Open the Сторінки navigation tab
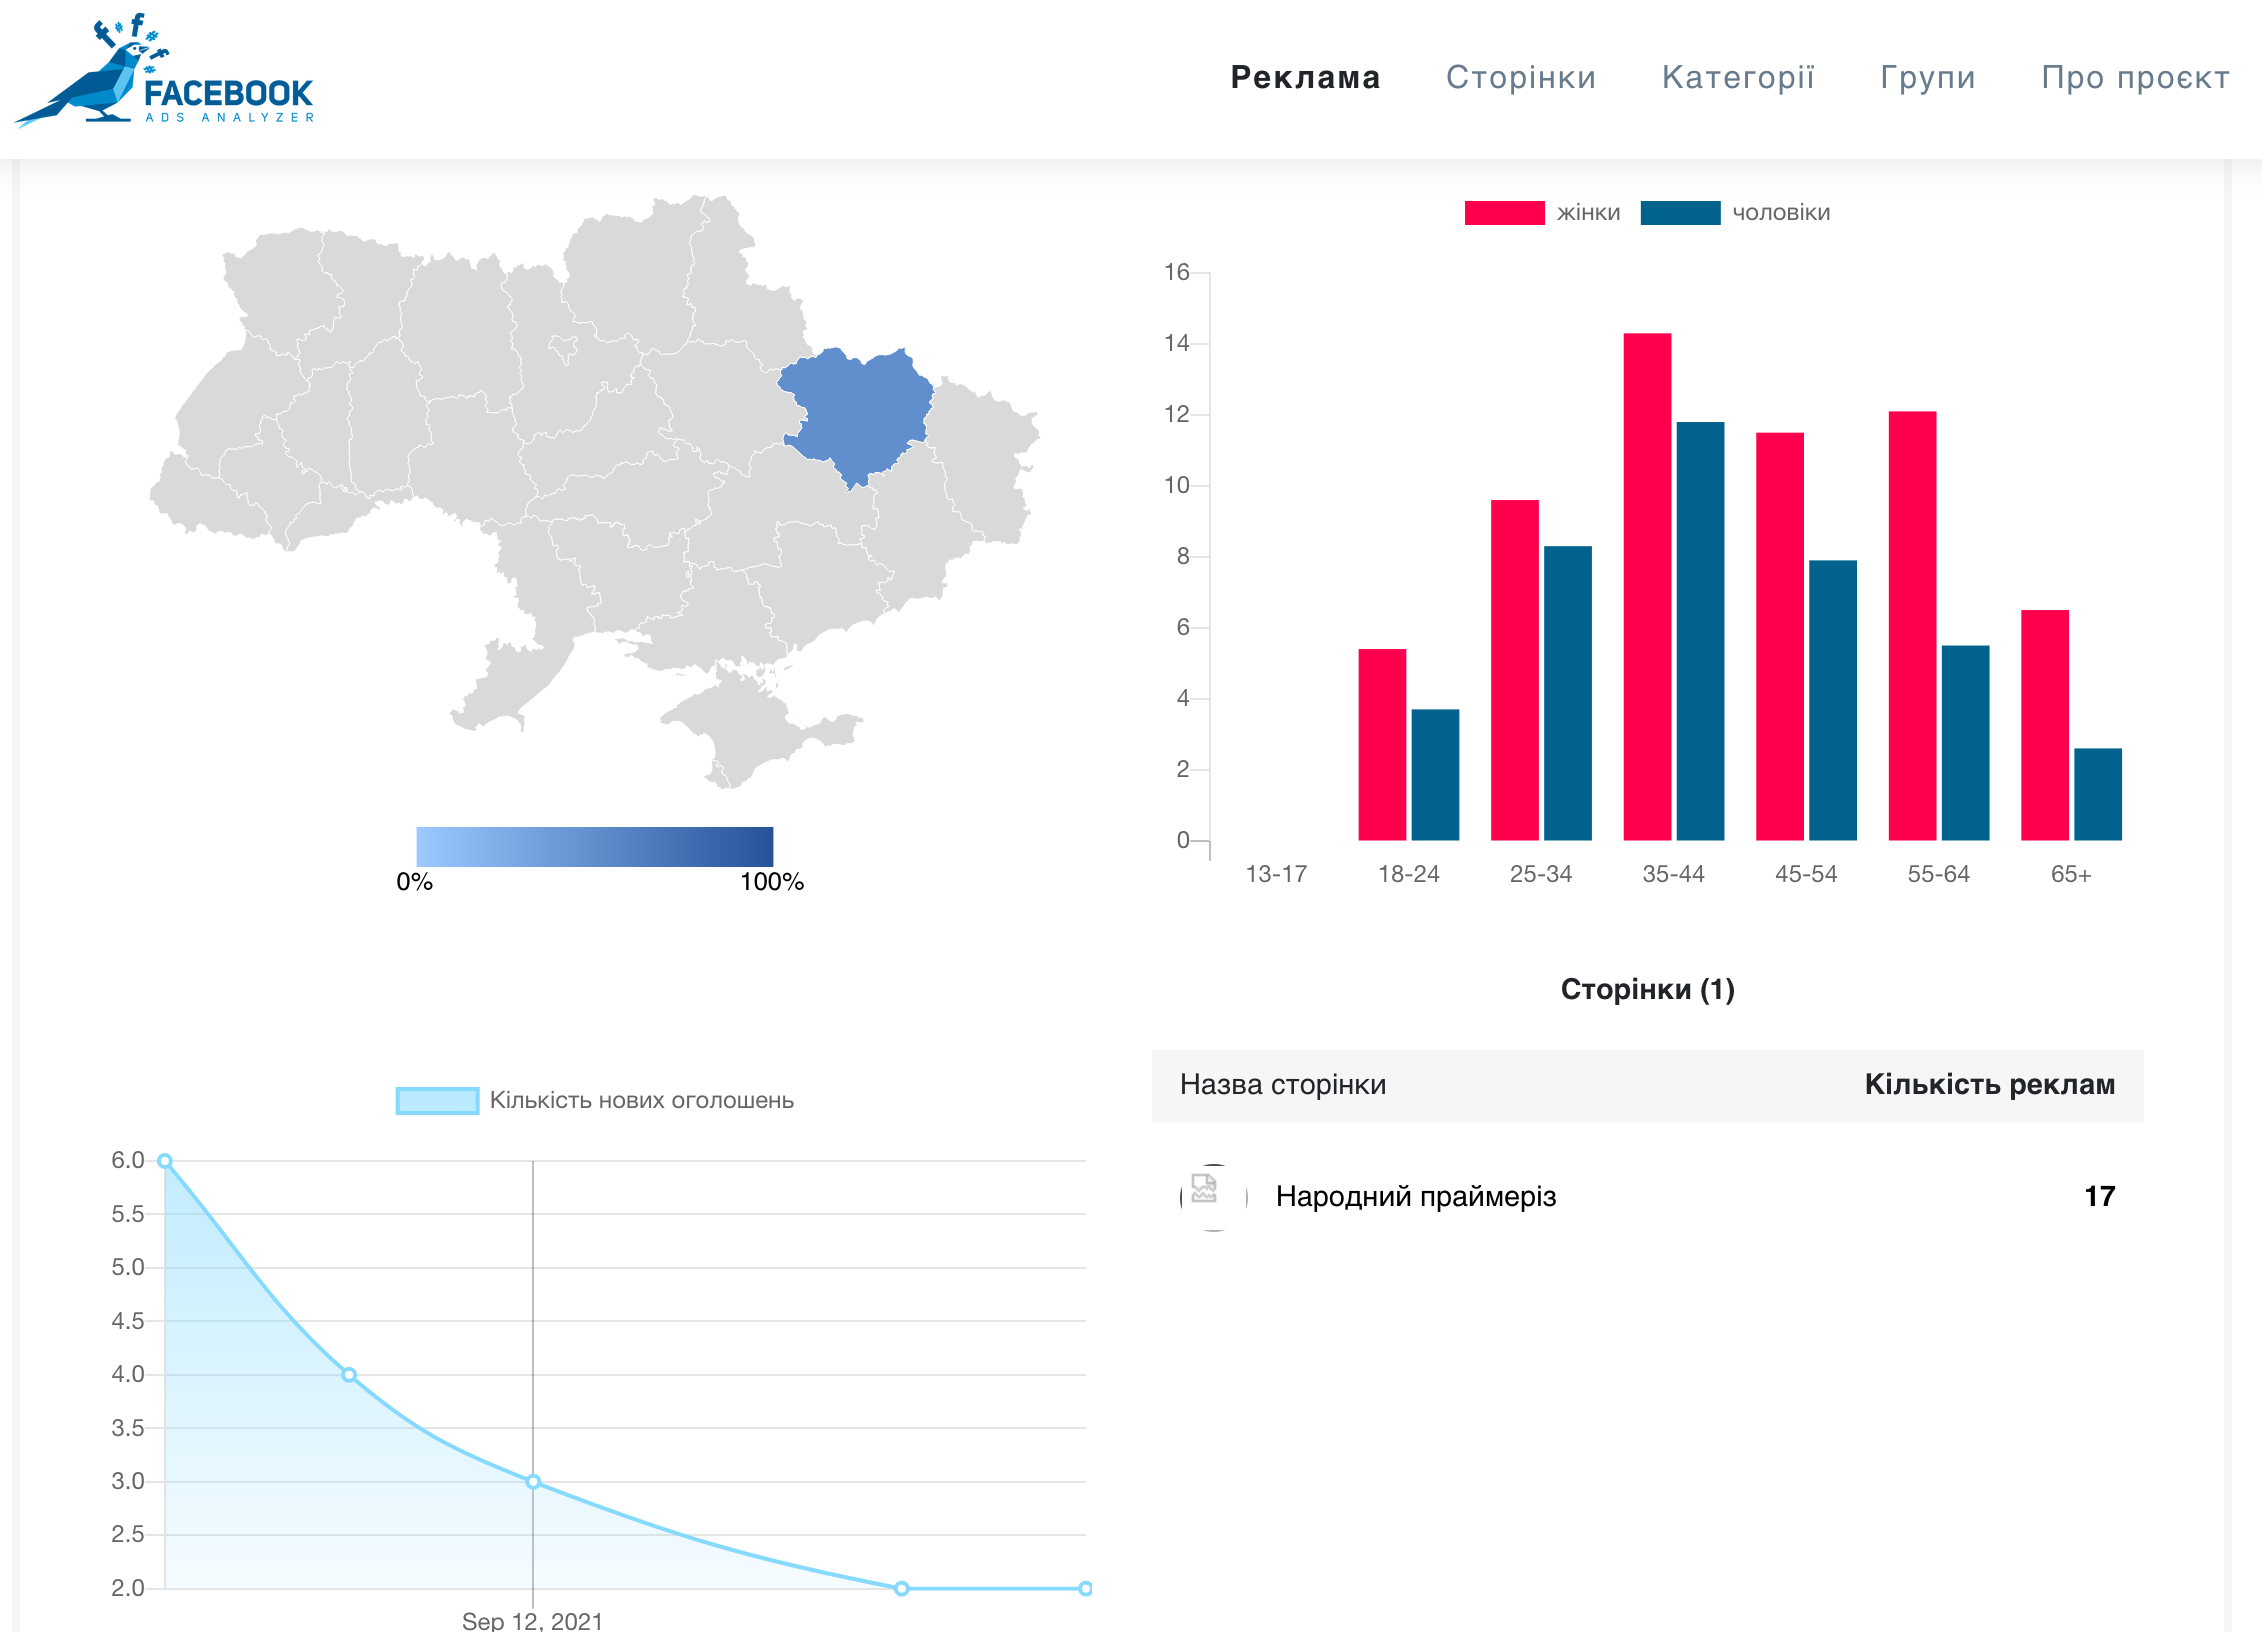Screen dimensions: 2262x1632 (x=1520, y=77)
